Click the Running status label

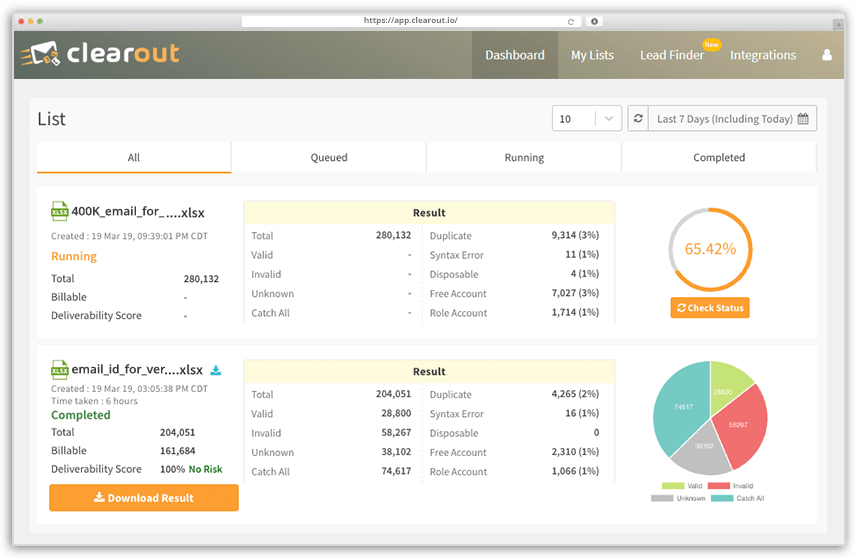pos(74,256)
